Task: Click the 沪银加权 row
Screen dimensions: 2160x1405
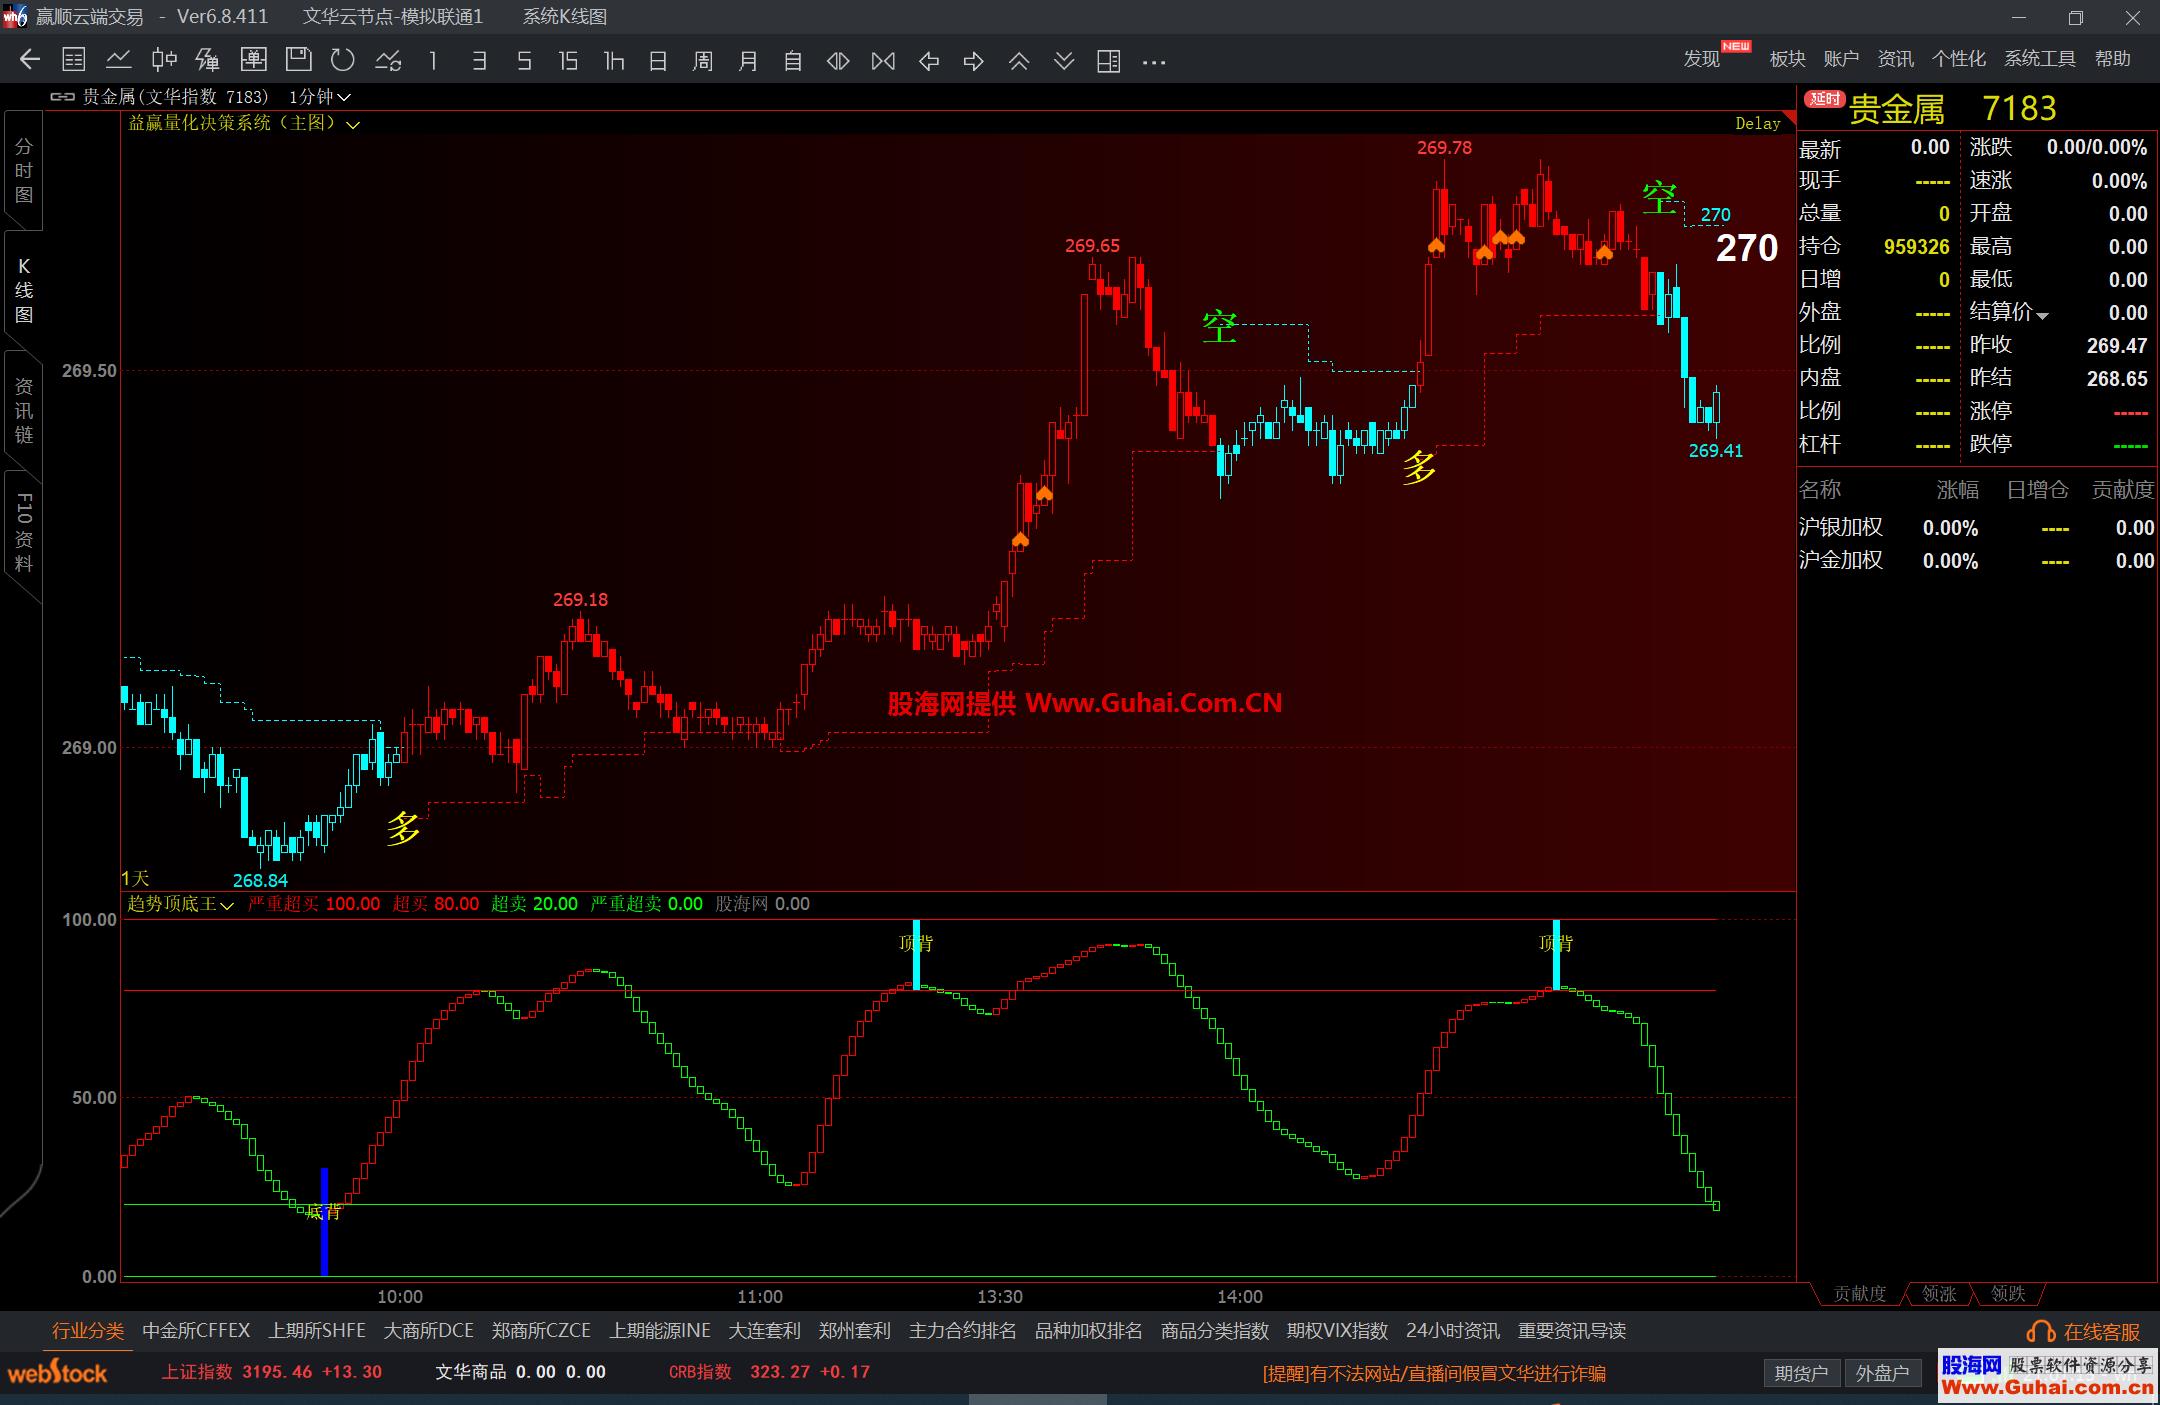Action: tap(1841, 528)
